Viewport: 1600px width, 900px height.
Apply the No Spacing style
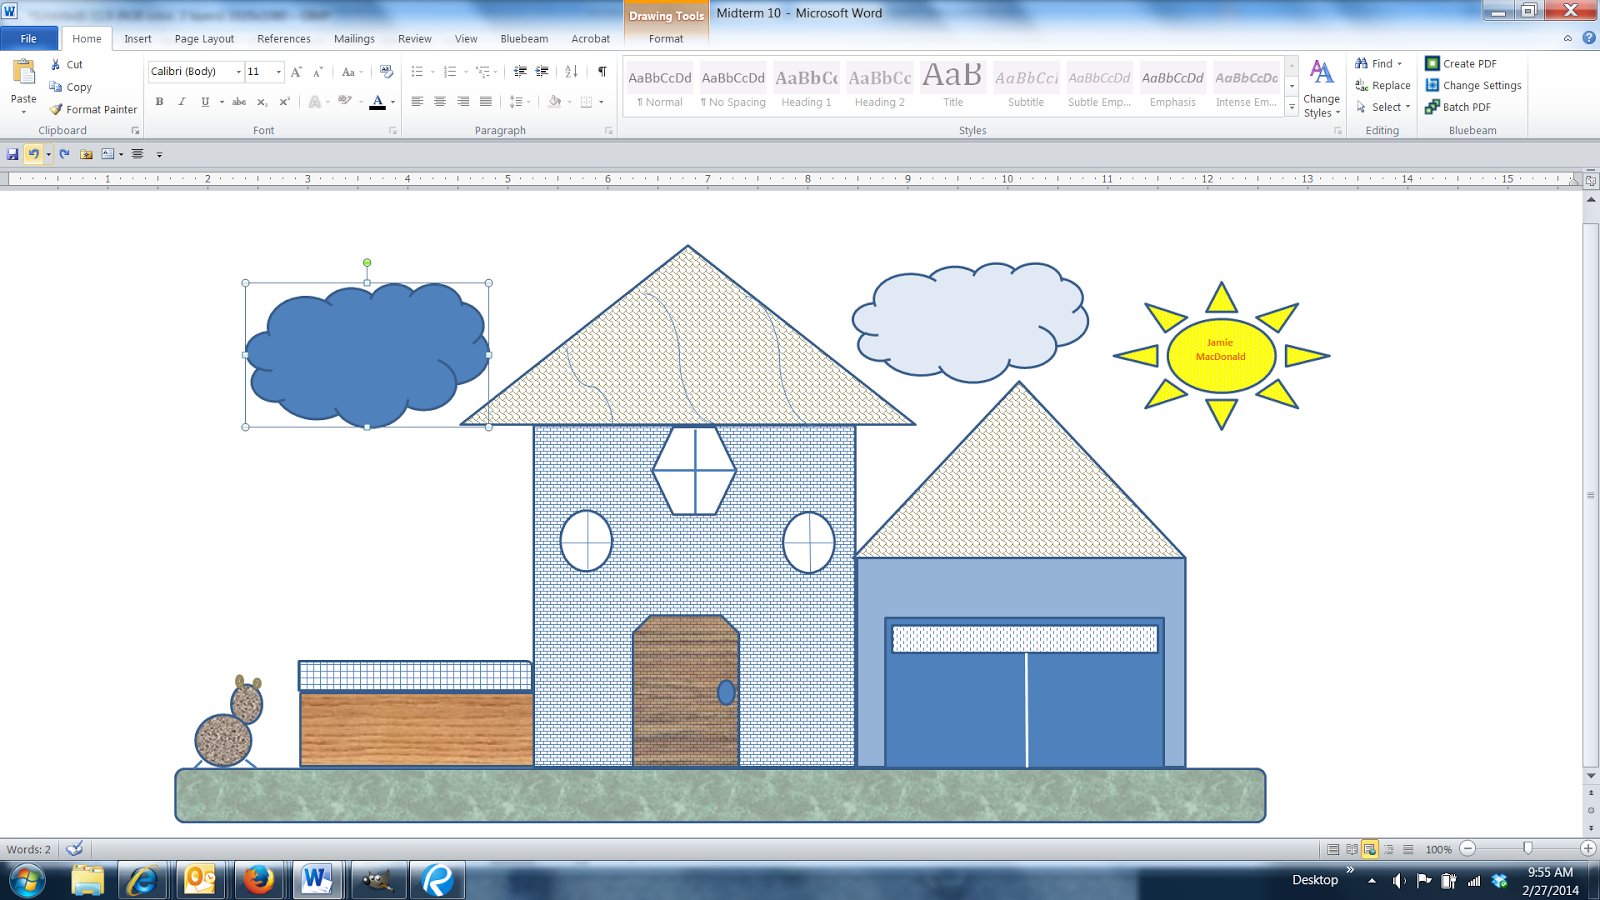[x=733, y=87]
